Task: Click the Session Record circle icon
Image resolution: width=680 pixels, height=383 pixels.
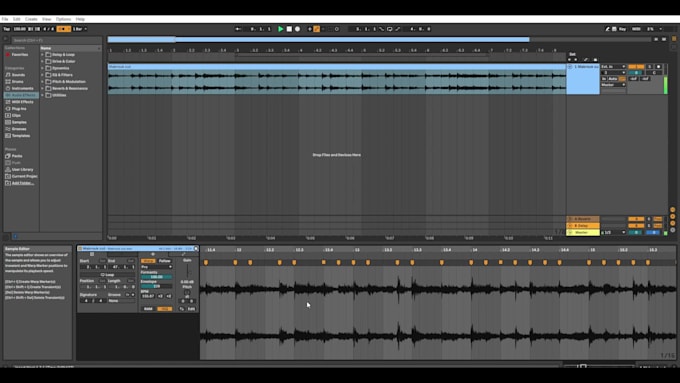Action: tap(337, 29)
